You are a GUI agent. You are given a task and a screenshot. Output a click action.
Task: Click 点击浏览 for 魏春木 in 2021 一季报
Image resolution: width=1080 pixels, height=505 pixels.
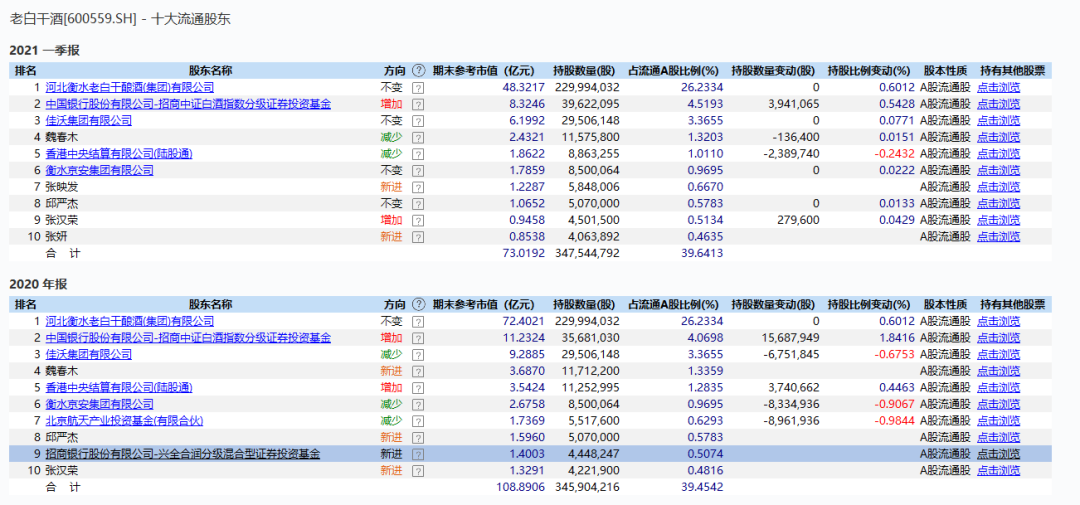click(999, 137)
